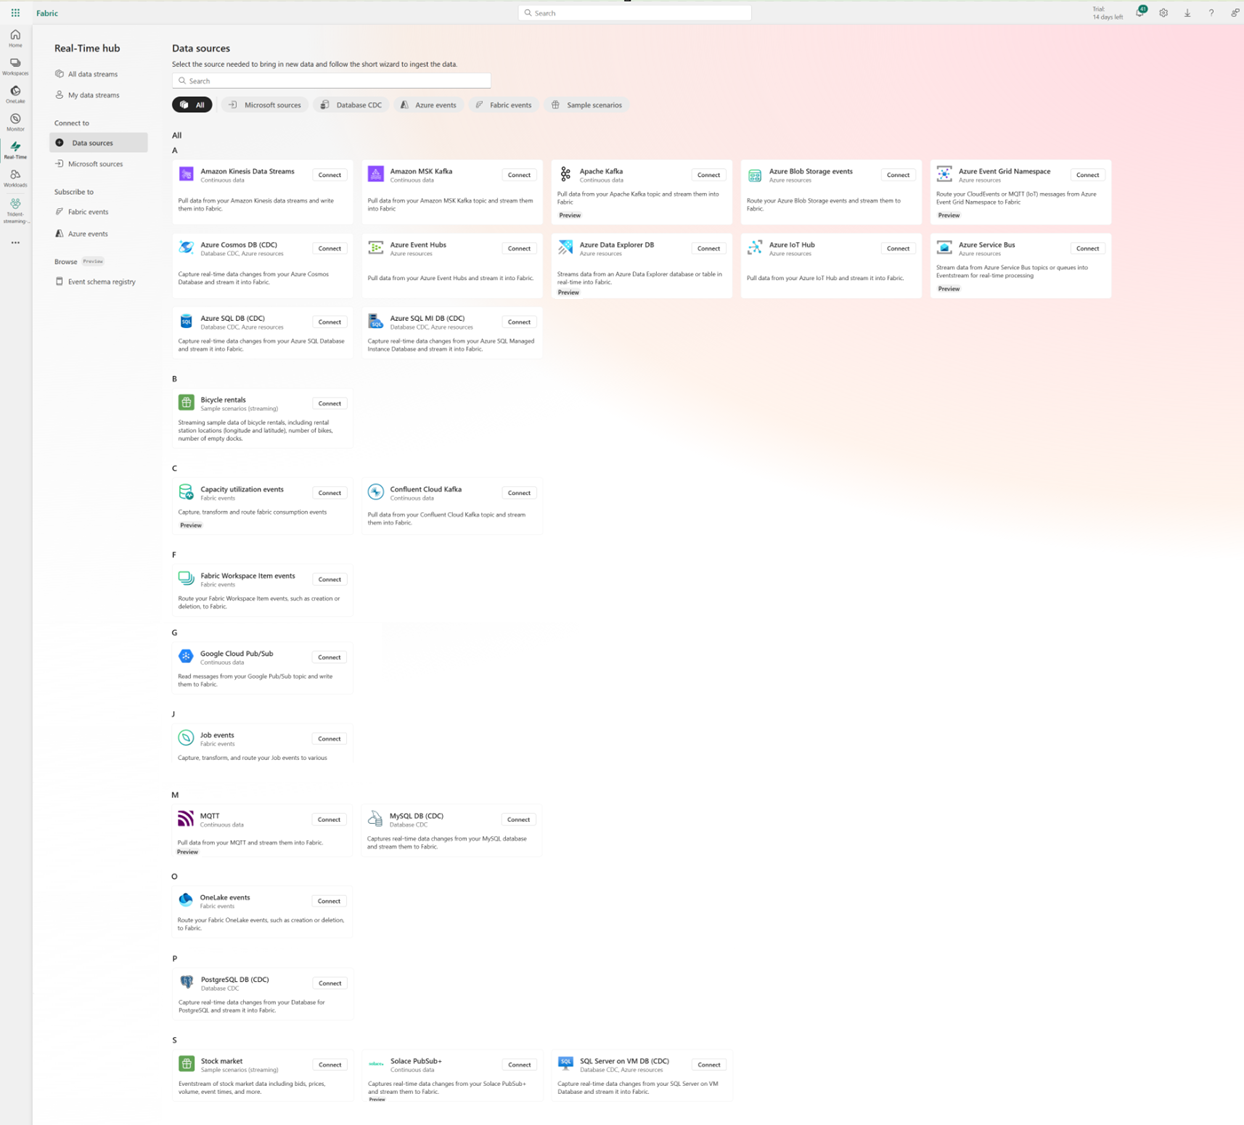The image size is (1244, 1125).
Task: Open the app launcher waffle icon
Action: pos(15,13)
